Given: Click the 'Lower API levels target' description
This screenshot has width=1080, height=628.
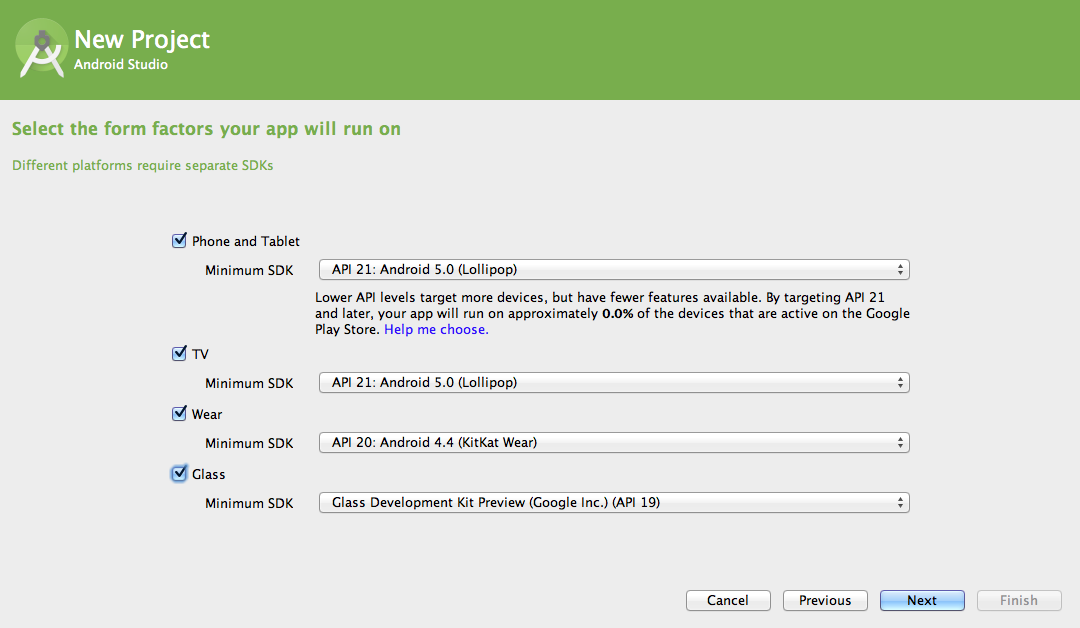Looking at the screenshot, I should [612, 298].
